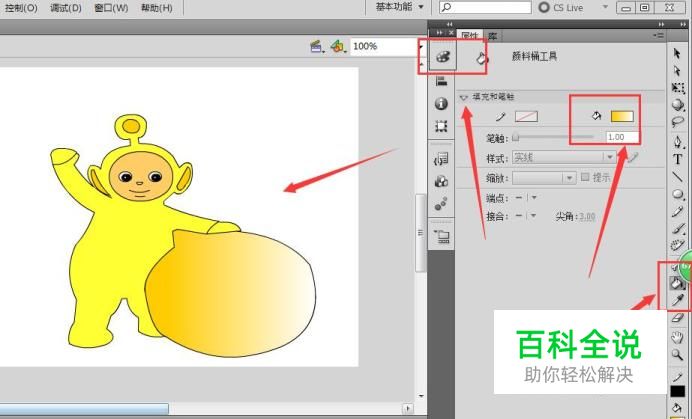Screen dimensions: 692x419
Task: Select the Zoom magnifier tool
Action: pyautogui.click(x=677, y=355)
